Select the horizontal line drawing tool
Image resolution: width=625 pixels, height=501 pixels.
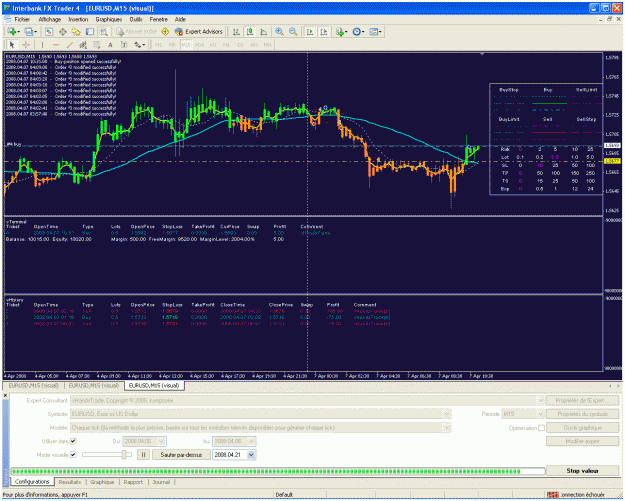(x=56, y=45)
